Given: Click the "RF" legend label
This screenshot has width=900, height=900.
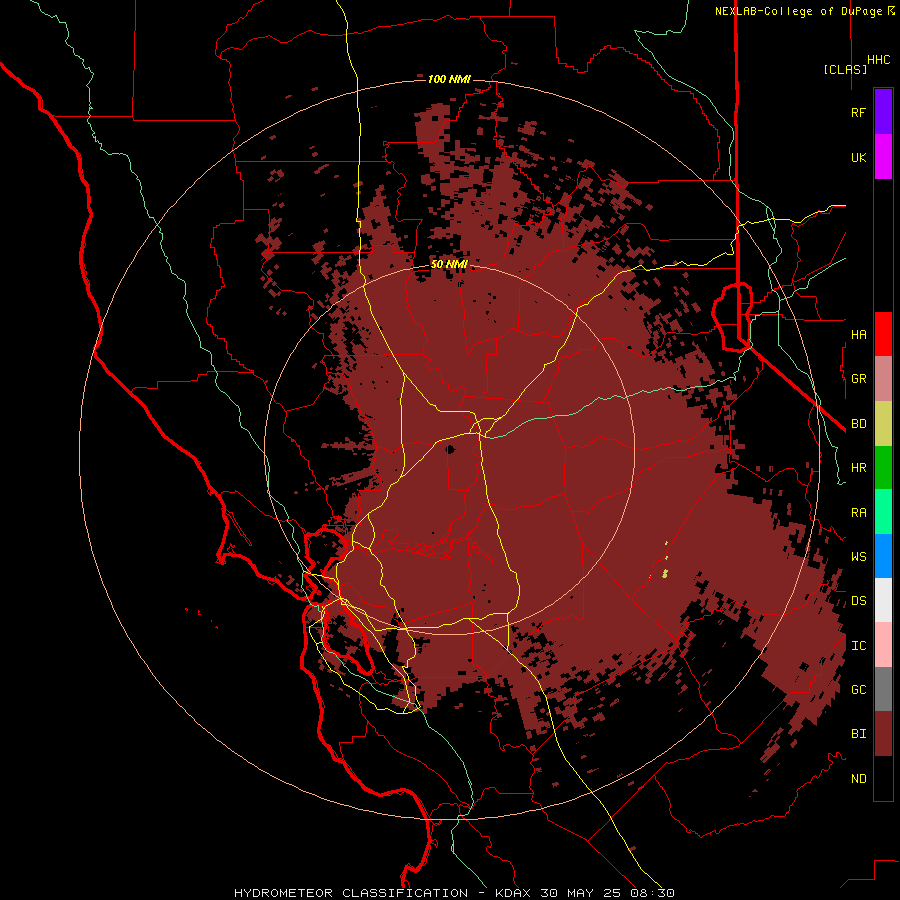Looking at the screenshot, I should 858,112.
